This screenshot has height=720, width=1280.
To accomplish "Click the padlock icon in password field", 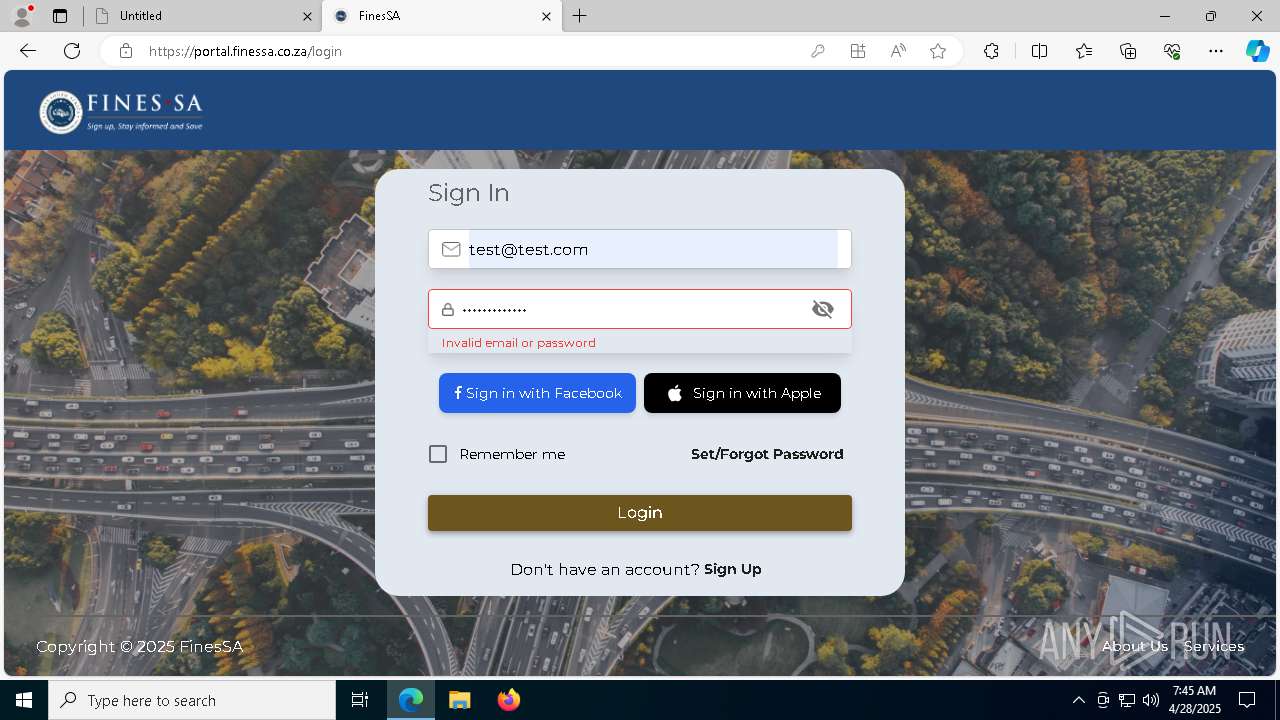I will (x=448, y=310).
